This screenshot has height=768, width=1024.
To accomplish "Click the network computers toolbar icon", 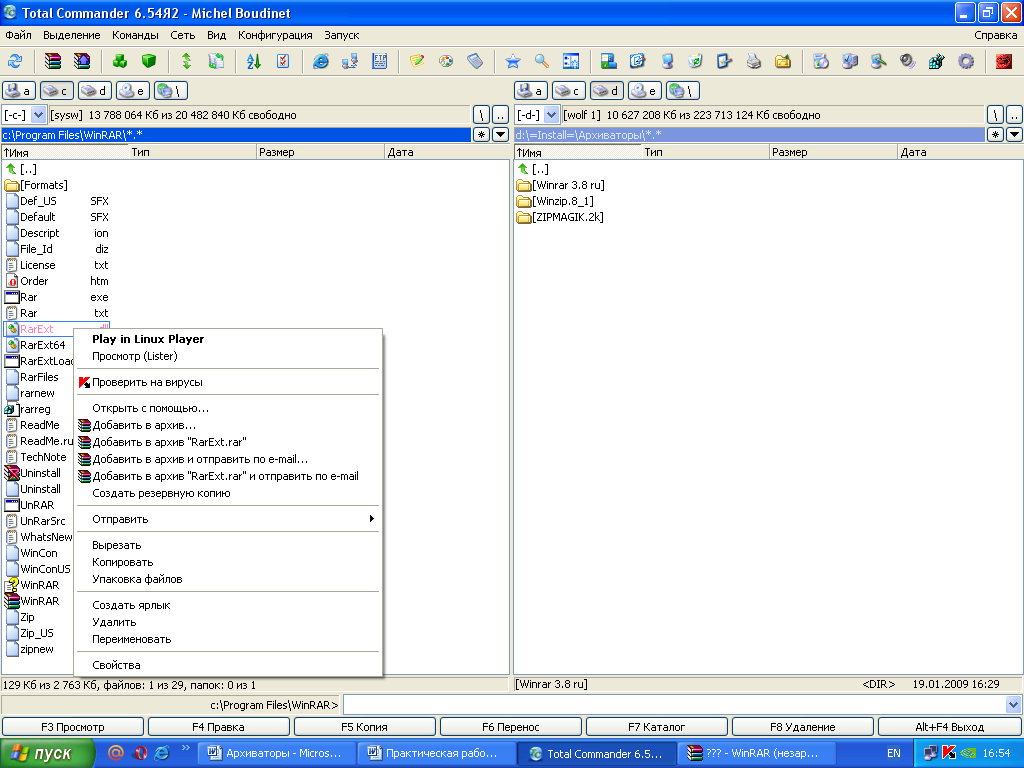I will [350, 61].
